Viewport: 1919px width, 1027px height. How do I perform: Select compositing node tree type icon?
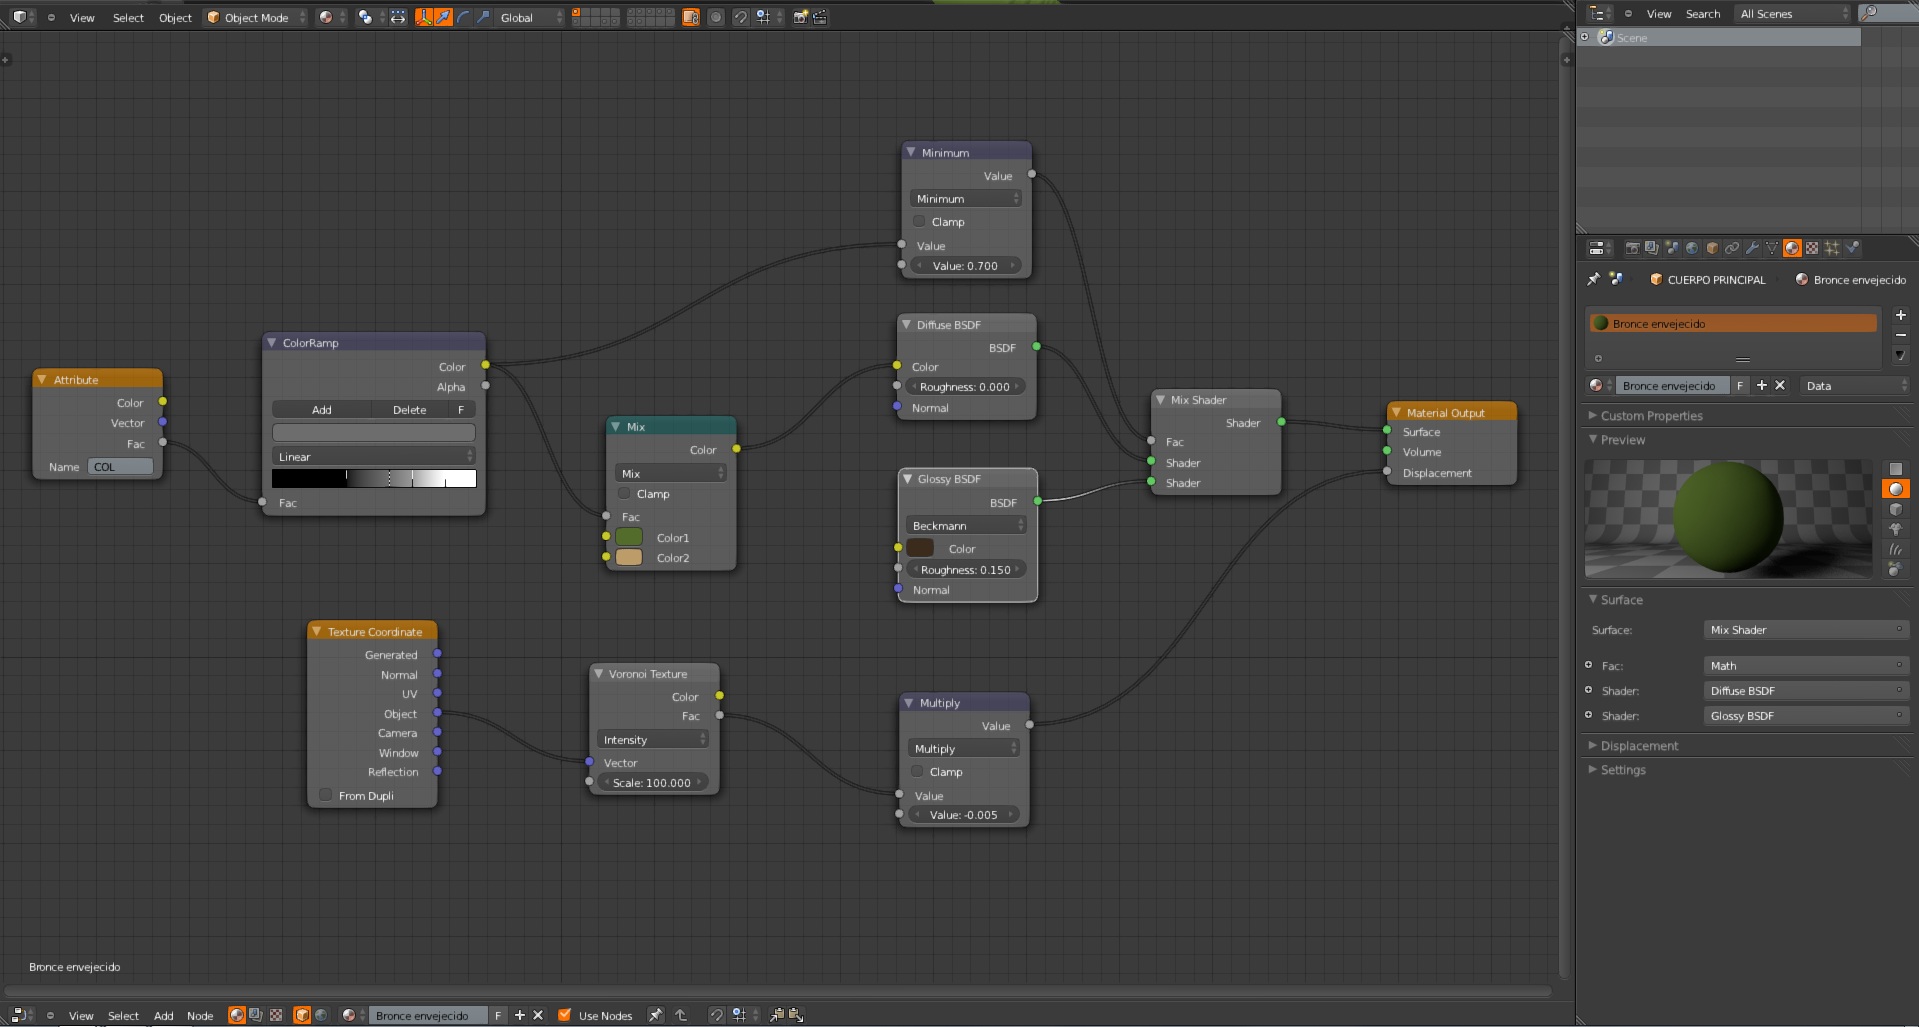pos(256,1015)
